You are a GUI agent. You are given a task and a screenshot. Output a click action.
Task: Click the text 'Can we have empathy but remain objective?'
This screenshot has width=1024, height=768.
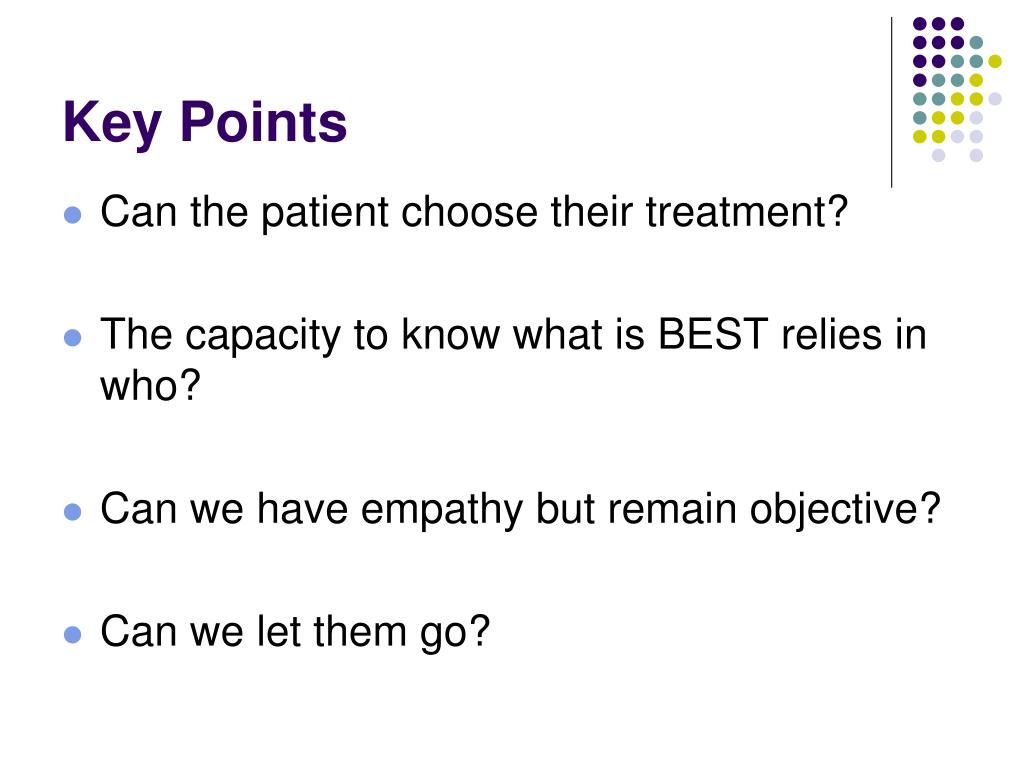pos(520,509)
